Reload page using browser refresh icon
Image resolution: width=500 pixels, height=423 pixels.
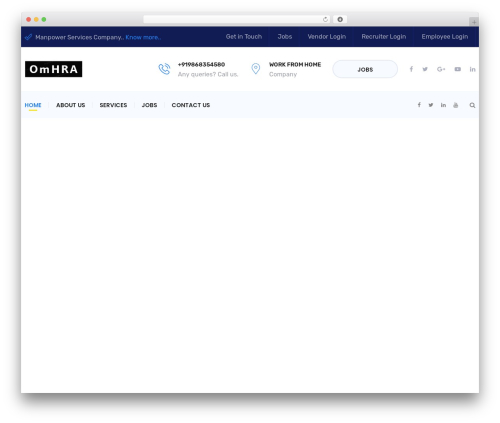click(x=325, y=19)
